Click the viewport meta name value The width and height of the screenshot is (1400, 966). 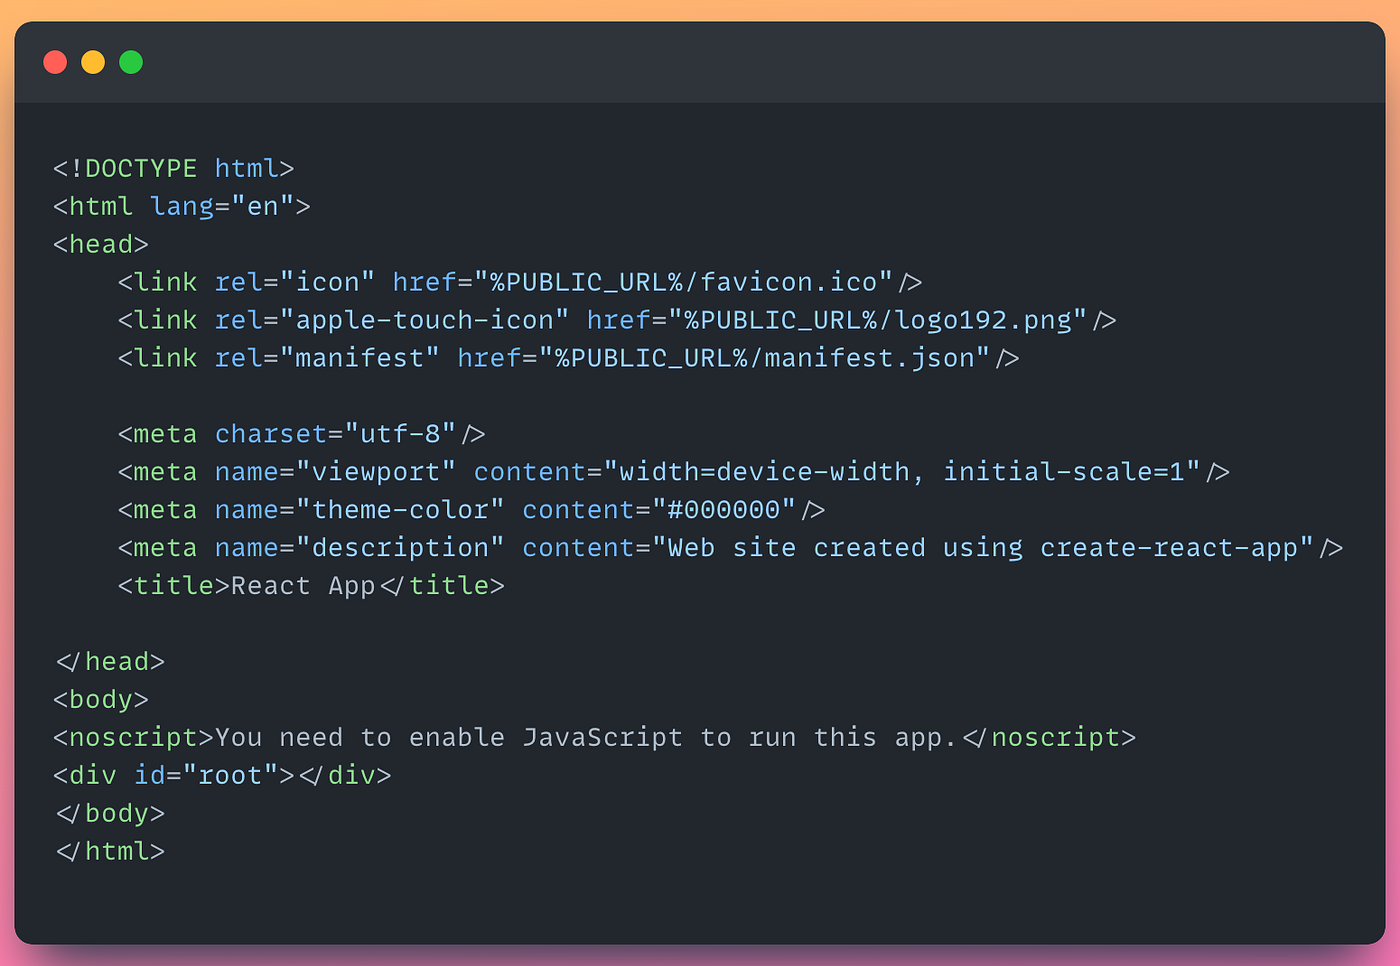coord(376,472)
